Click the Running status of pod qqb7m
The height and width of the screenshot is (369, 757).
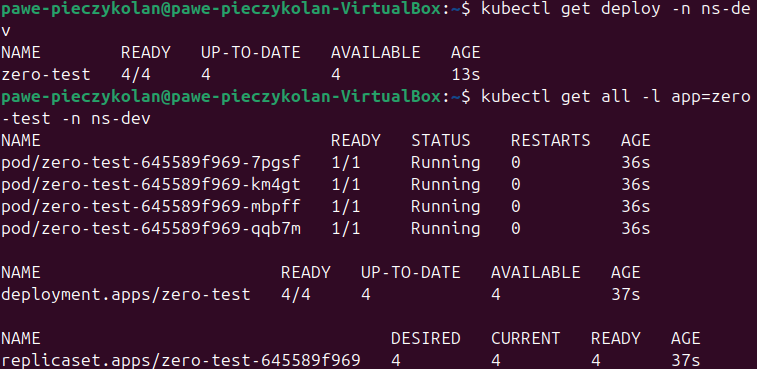pos(446,229)
